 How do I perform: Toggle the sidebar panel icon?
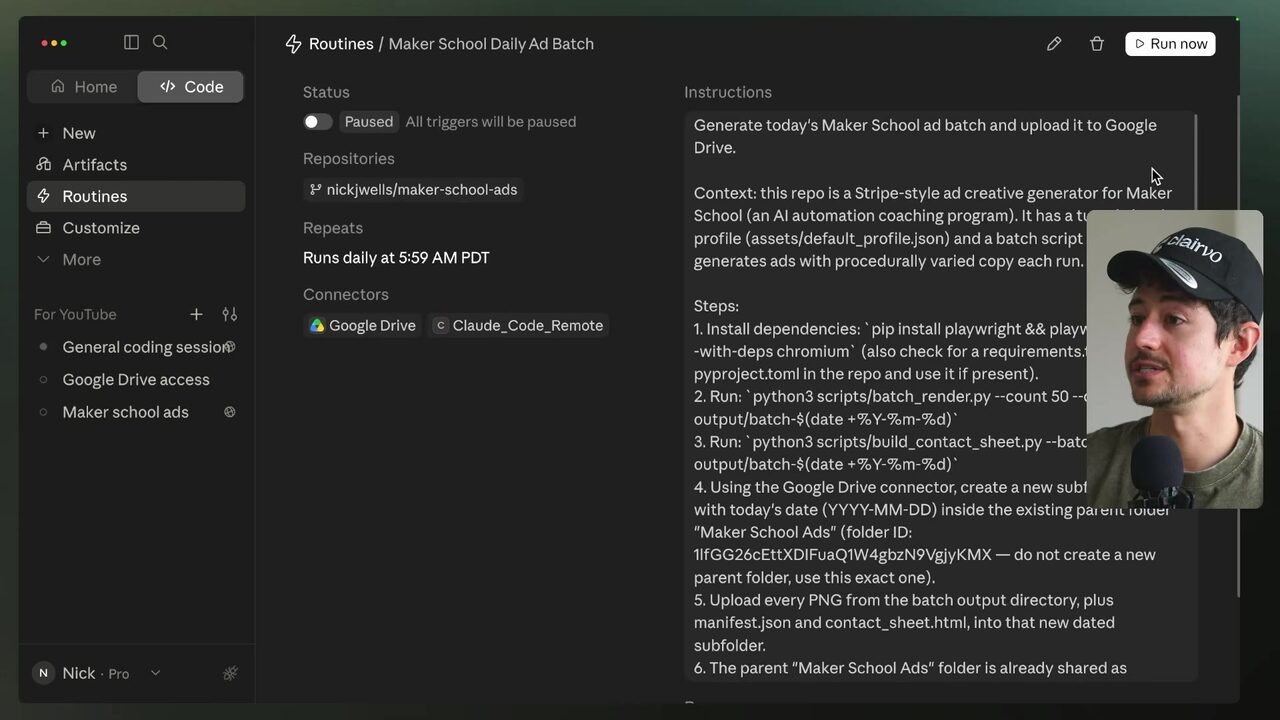click(131, 42)
